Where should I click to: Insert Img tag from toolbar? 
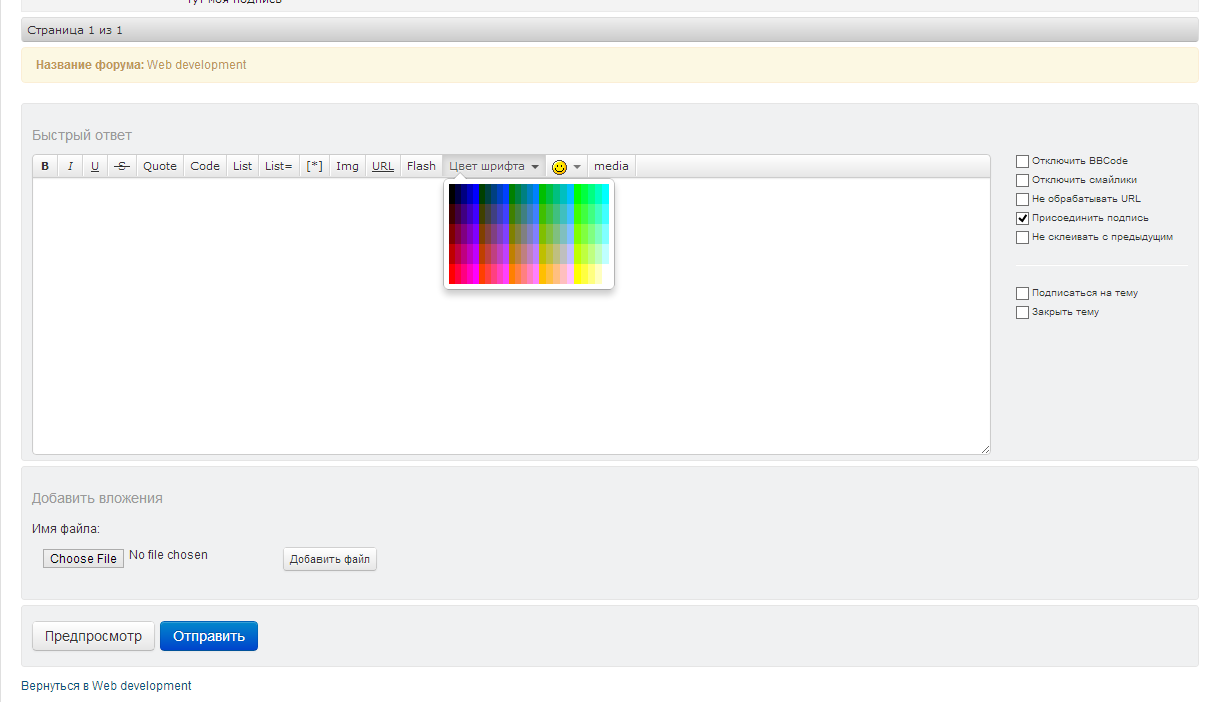(x=347, y=166)
